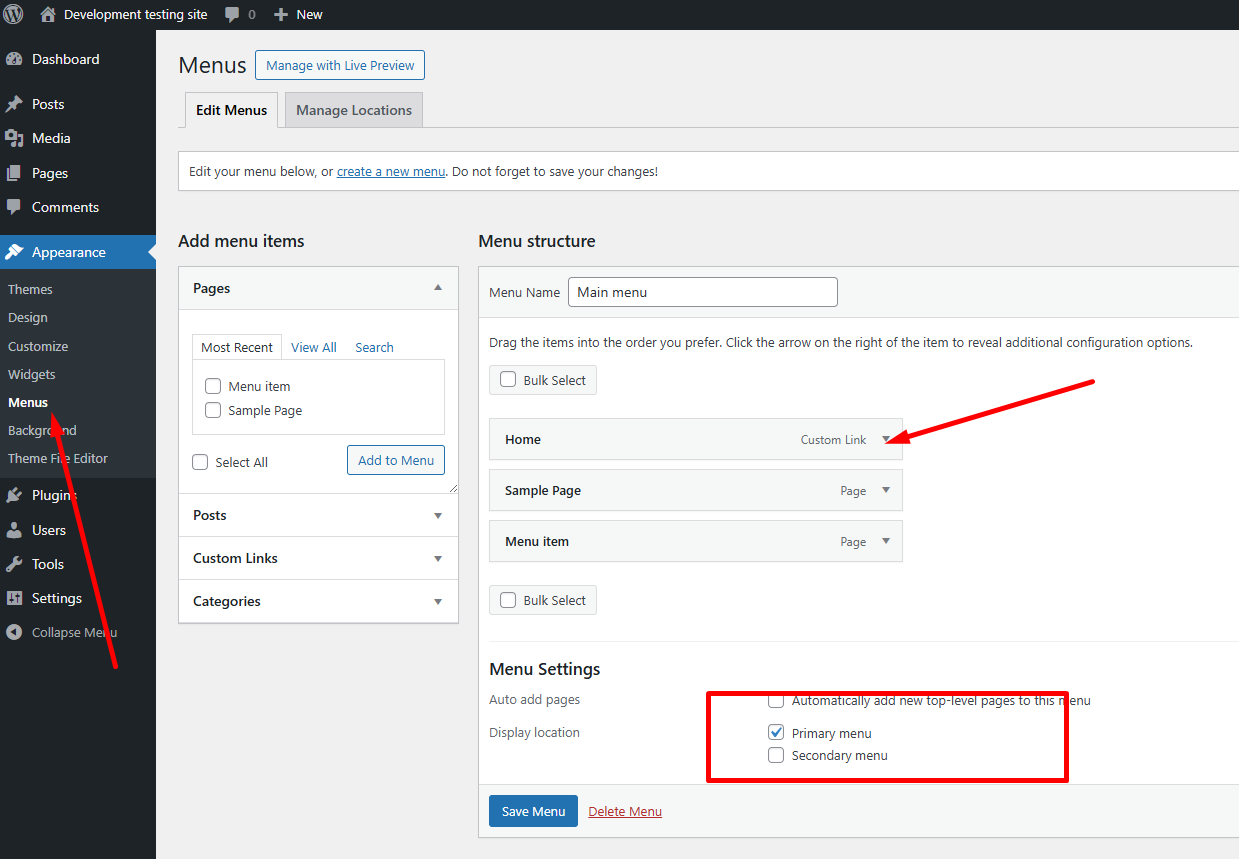This screenshot has width=1239, height=859.
Task: Click the Posts pushpin icon
Action: click(14, 104)
